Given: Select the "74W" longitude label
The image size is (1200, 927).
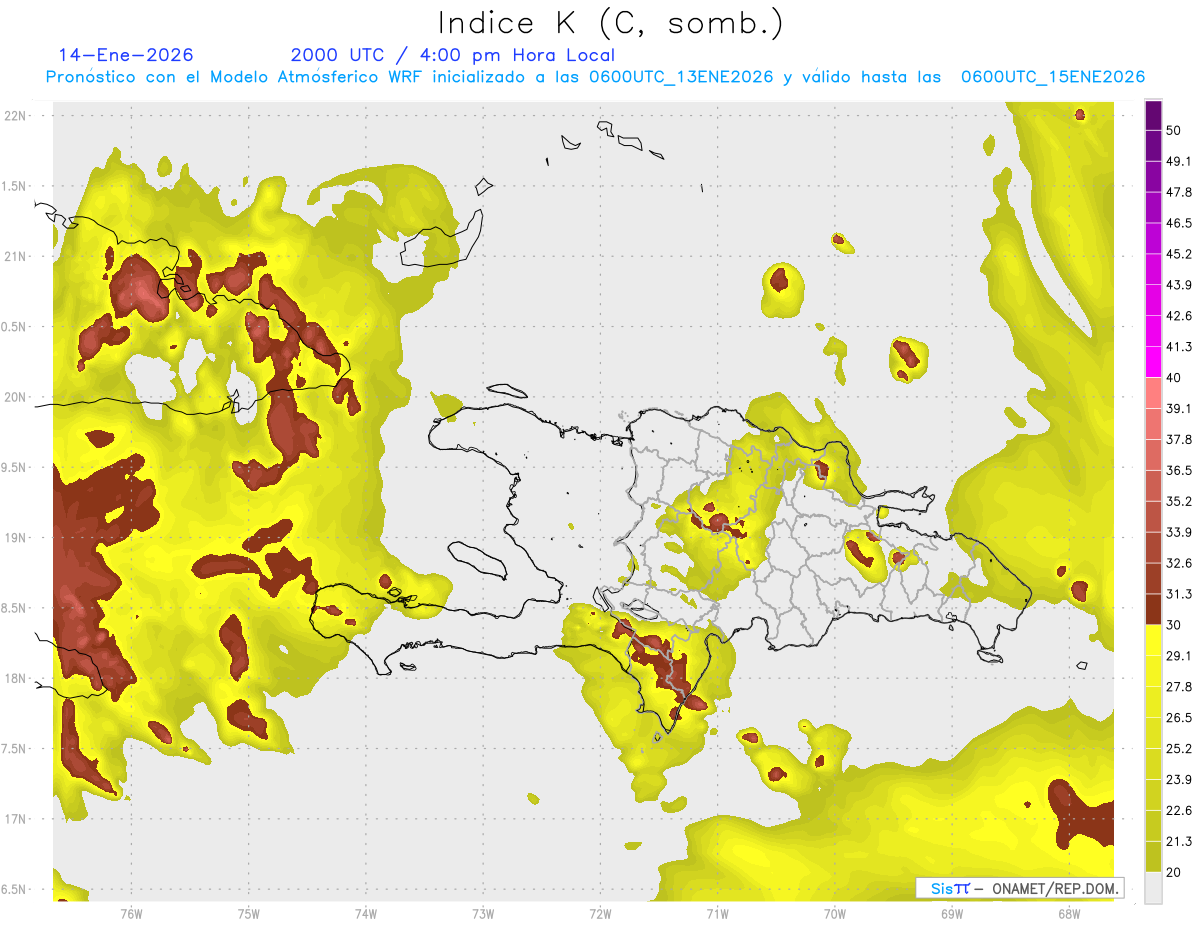Looking at the screenshot, I should click(x=366, y=913).
